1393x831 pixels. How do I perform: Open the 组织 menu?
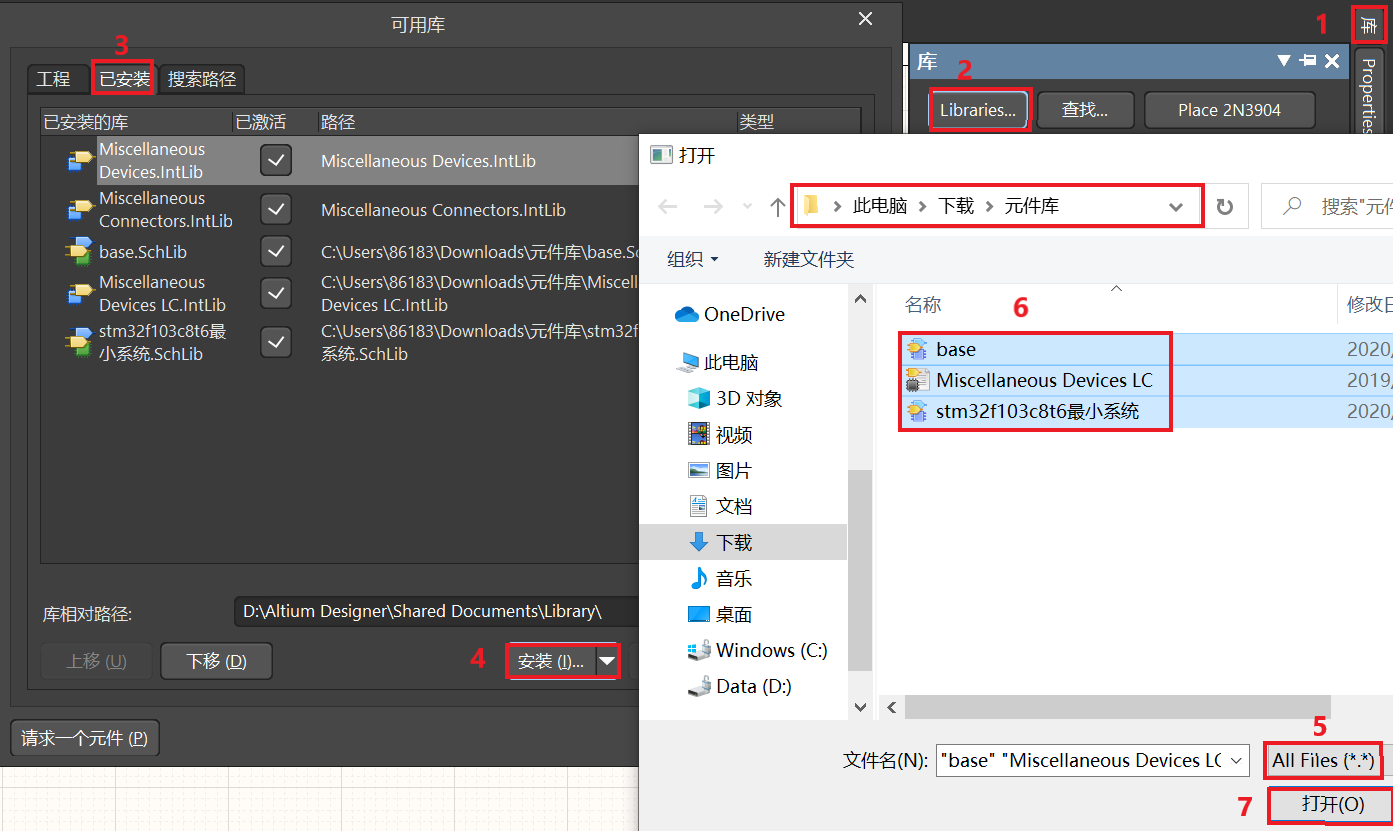693,259
